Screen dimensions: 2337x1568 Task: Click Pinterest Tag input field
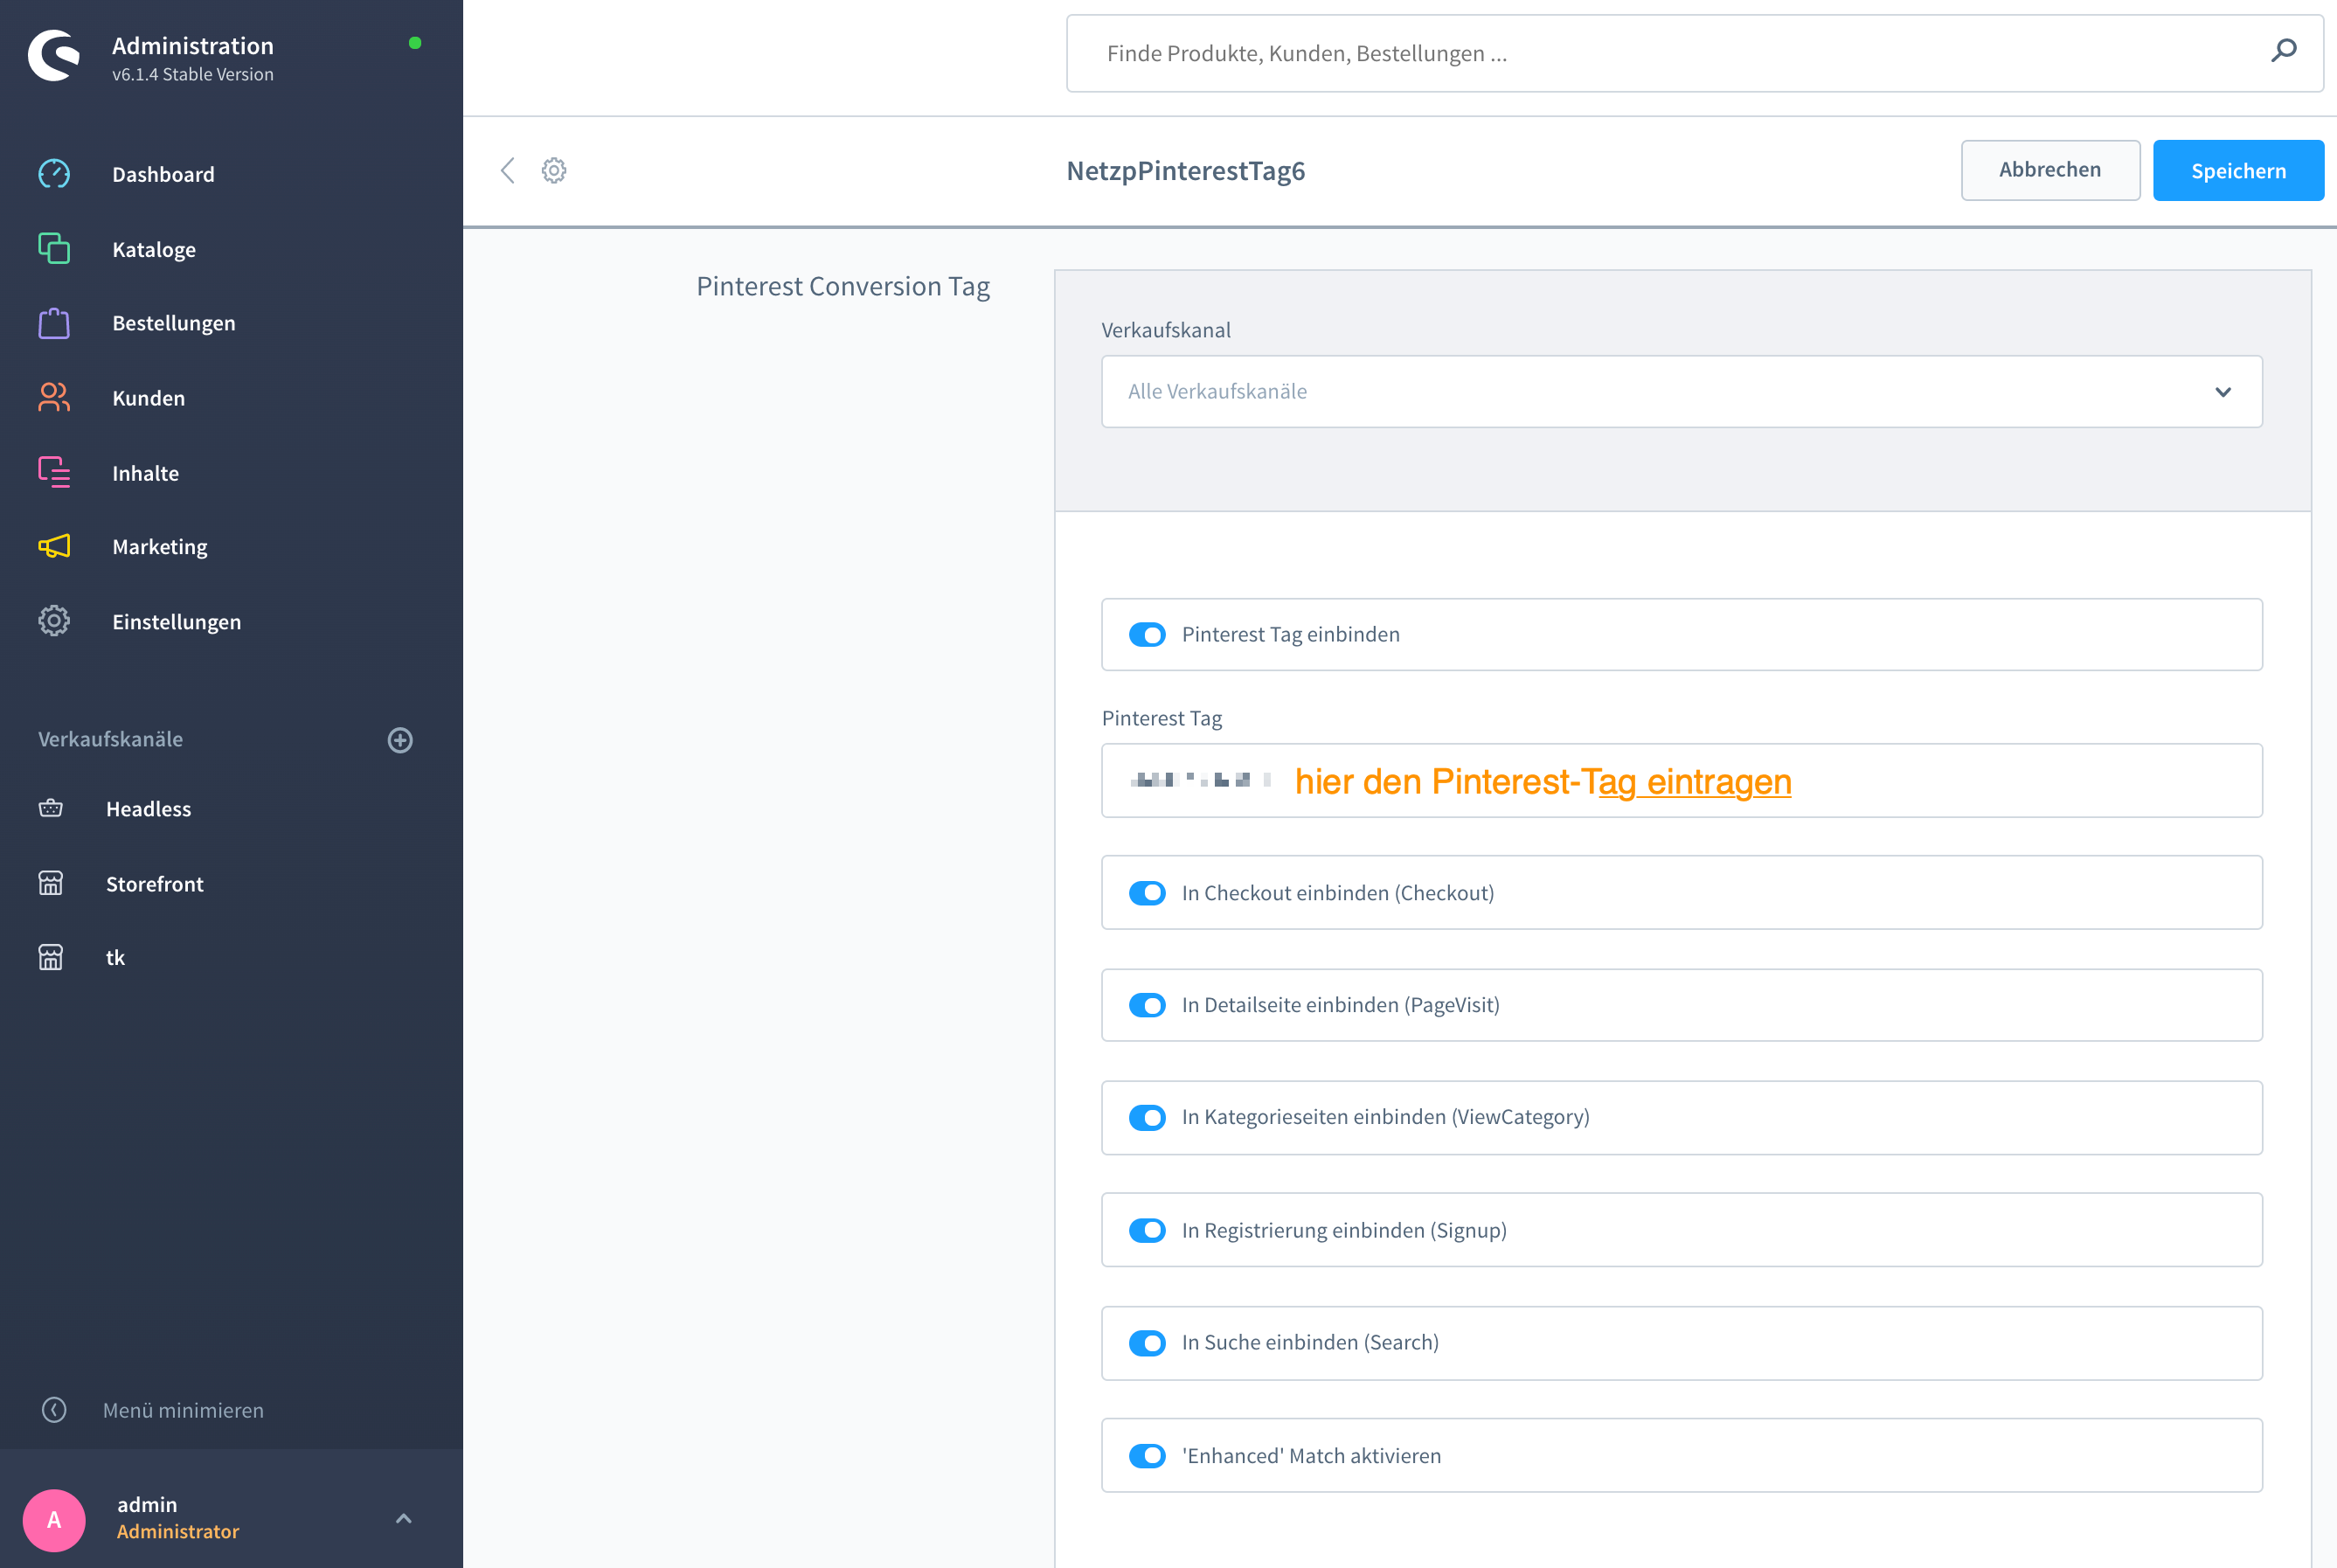(1679, 781)
